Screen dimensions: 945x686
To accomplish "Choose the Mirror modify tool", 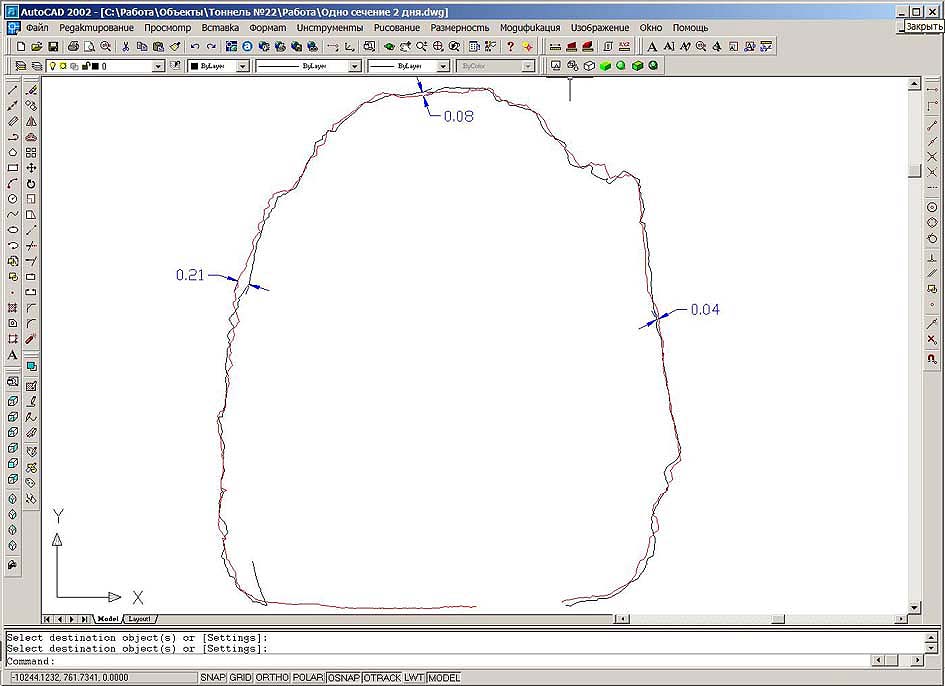I will pos(31,121).
